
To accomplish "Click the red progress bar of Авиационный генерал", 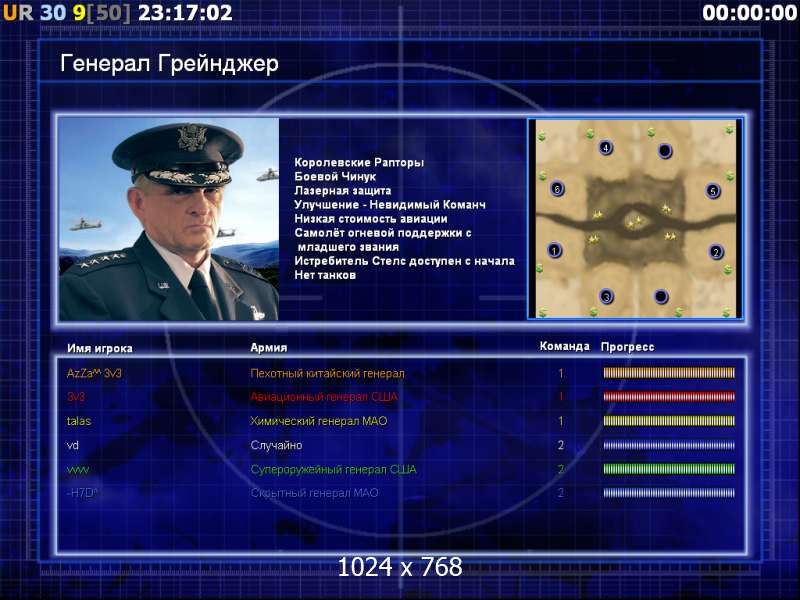I will pyautogui.click(x=669, y=396).
